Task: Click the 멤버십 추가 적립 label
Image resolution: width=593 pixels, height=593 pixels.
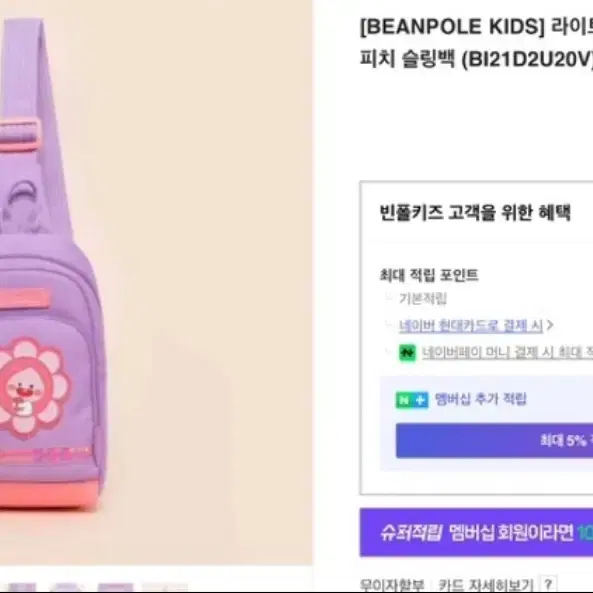Action: point(480,399)
